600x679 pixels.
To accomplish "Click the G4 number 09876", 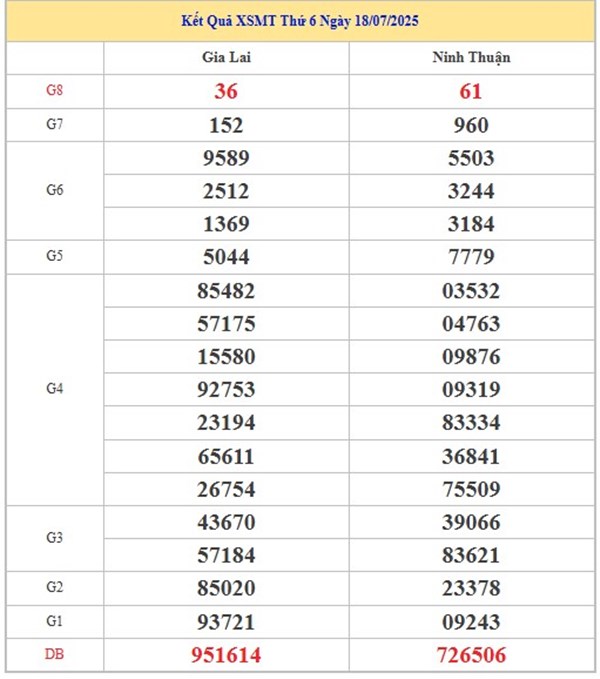I will click(471, 356).
